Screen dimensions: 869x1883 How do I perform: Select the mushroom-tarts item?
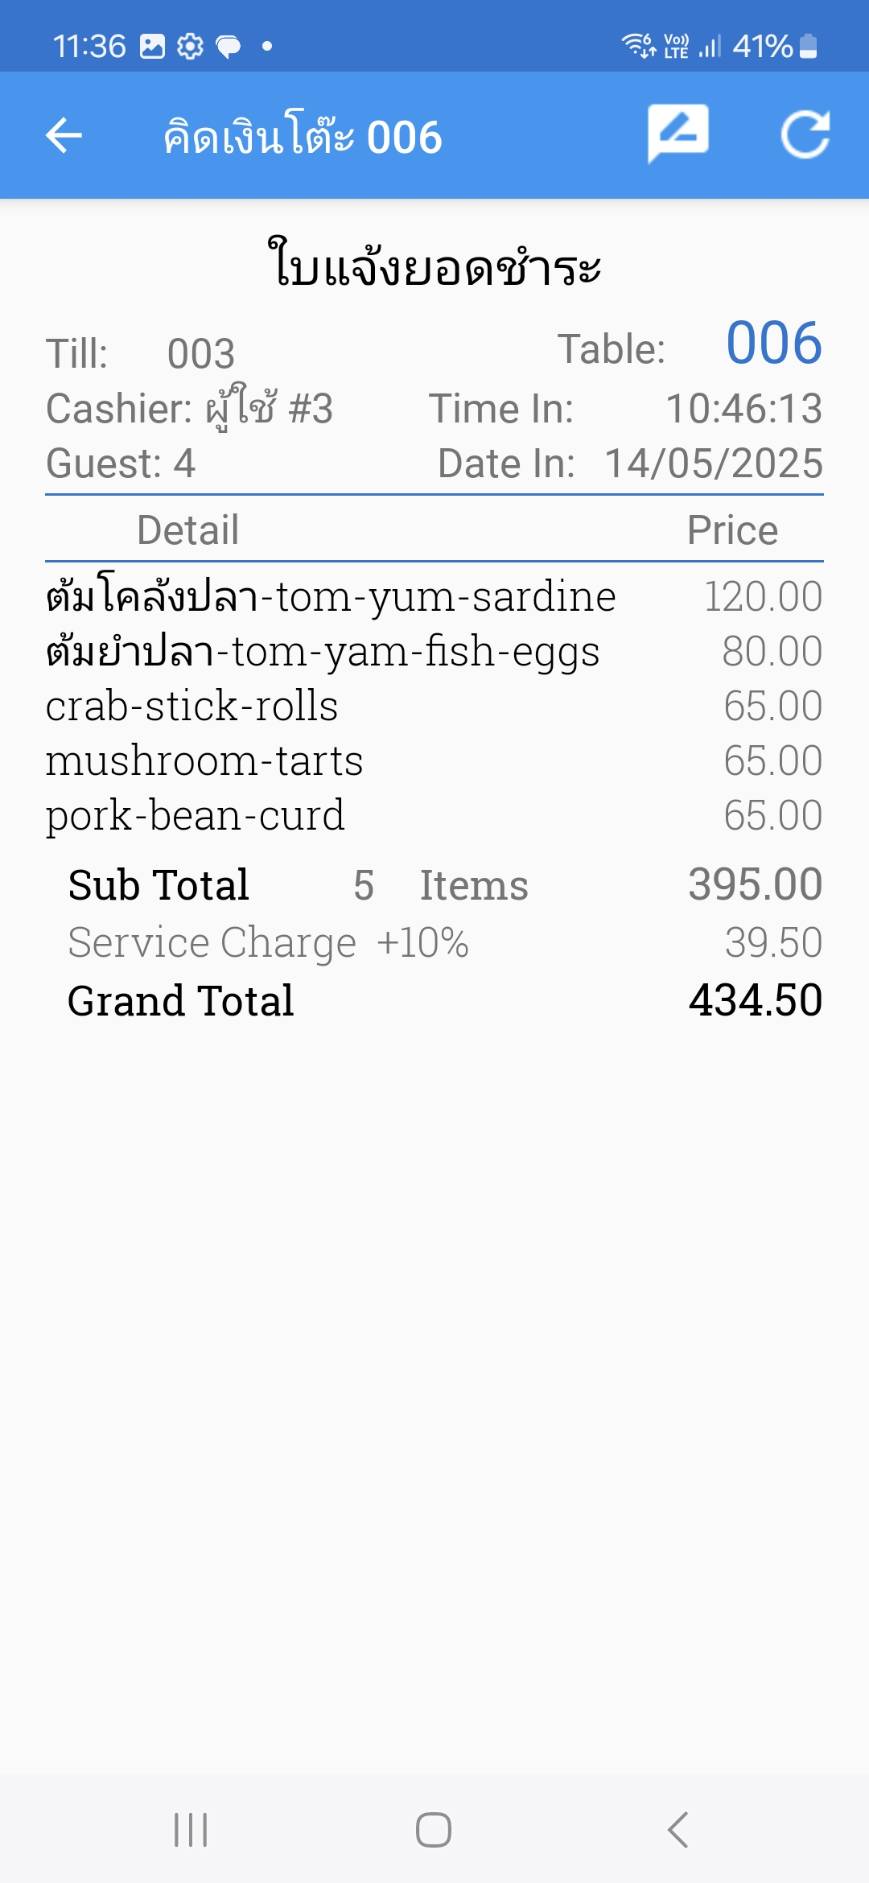[x=204, y=761]
